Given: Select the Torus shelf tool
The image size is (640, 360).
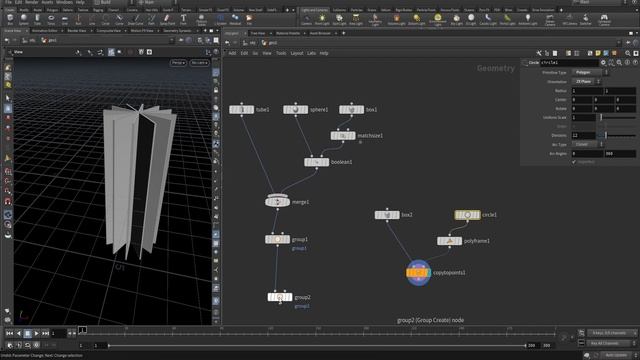Looking at the screenshot, I should click(x=51, y=19).
